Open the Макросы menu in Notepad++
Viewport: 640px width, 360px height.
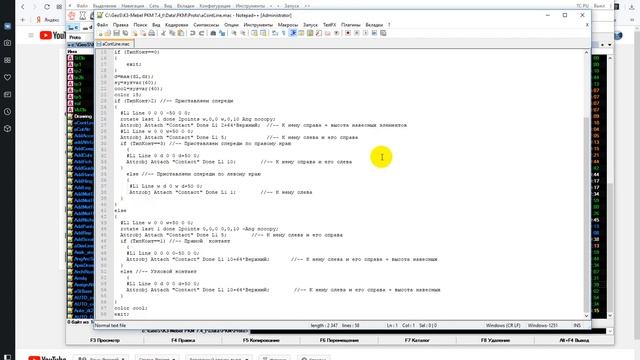click(x=288, y=25)
